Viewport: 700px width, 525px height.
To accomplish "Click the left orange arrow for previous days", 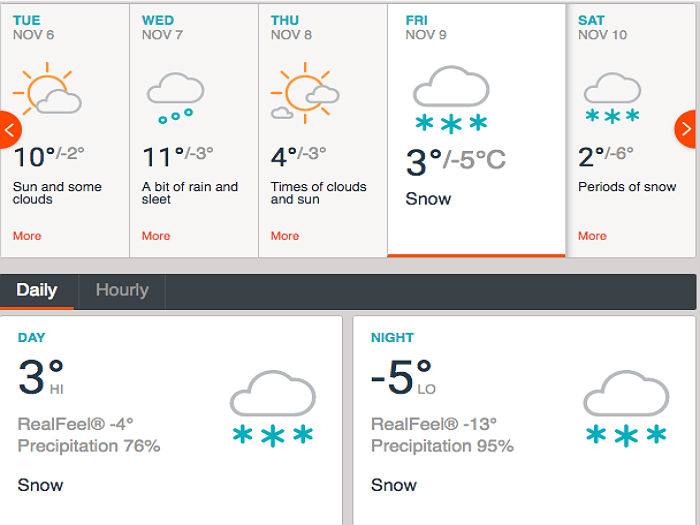I will click(10, 129).
